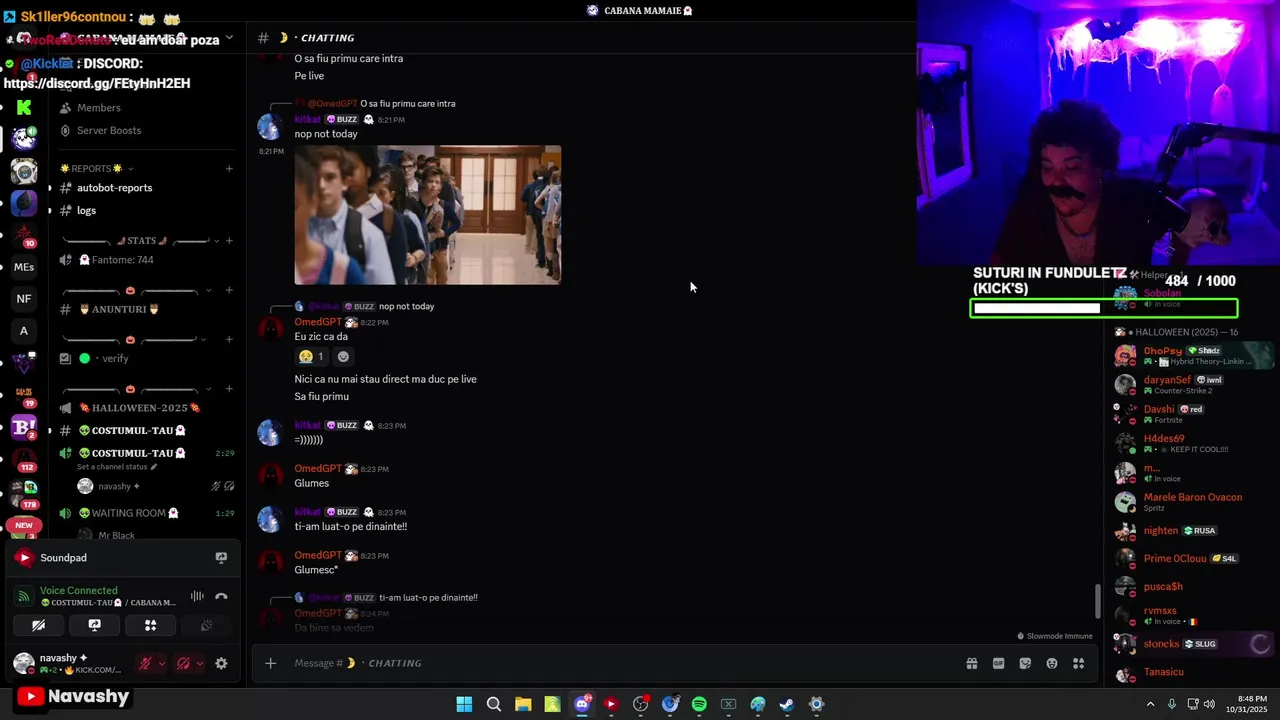Open Steam from the taskbar
Screen dimensions: 1280x720
coord(787,704)
